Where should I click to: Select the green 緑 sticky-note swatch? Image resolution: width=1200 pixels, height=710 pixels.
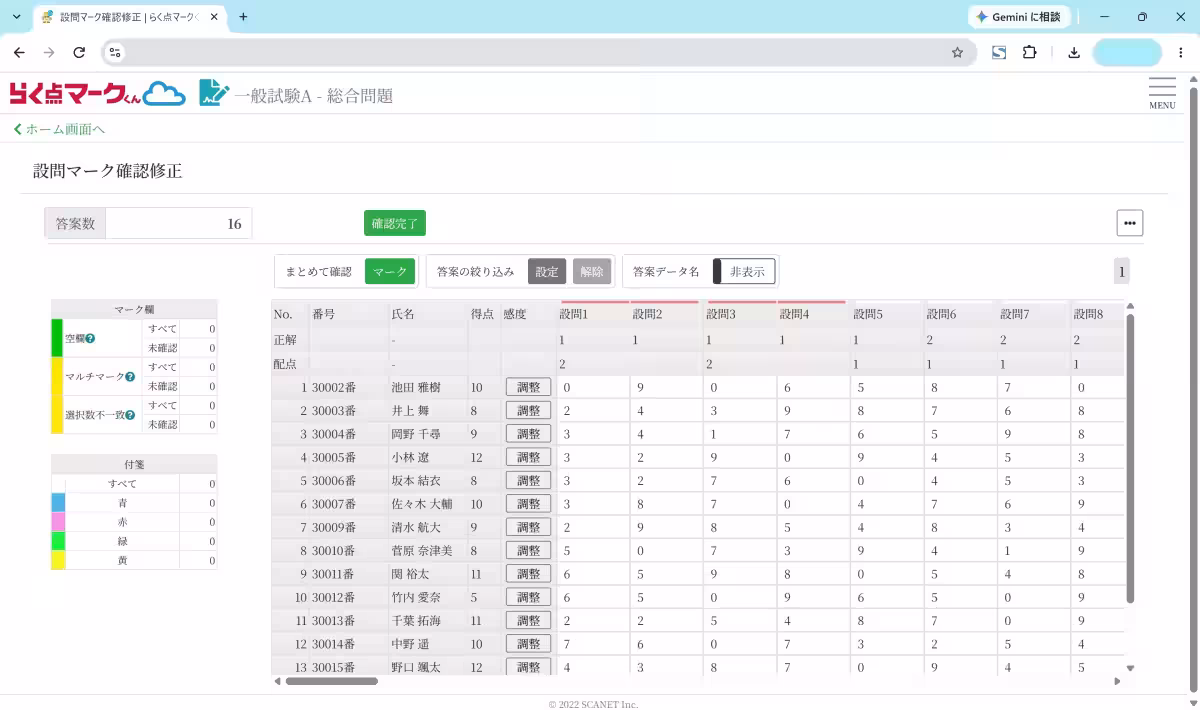coord(58,540)
